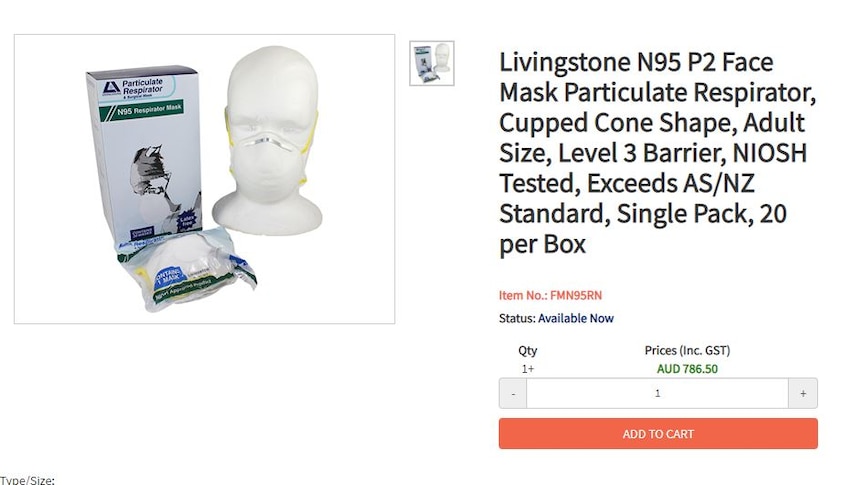
Task: Click the quantity input field
Action: click(x=657, y=393)
